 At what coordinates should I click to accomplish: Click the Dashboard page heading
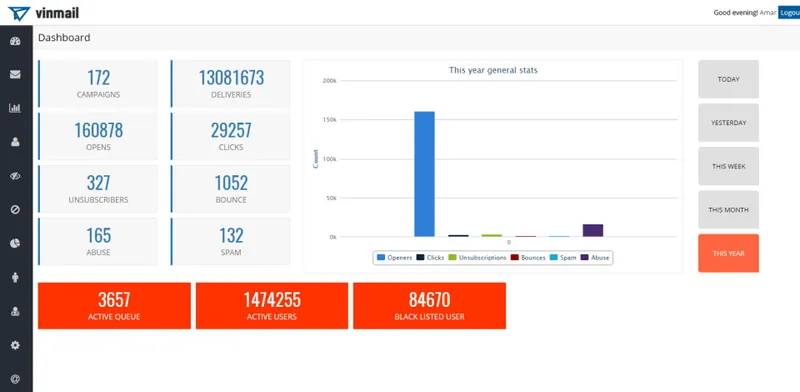[64, 38]
